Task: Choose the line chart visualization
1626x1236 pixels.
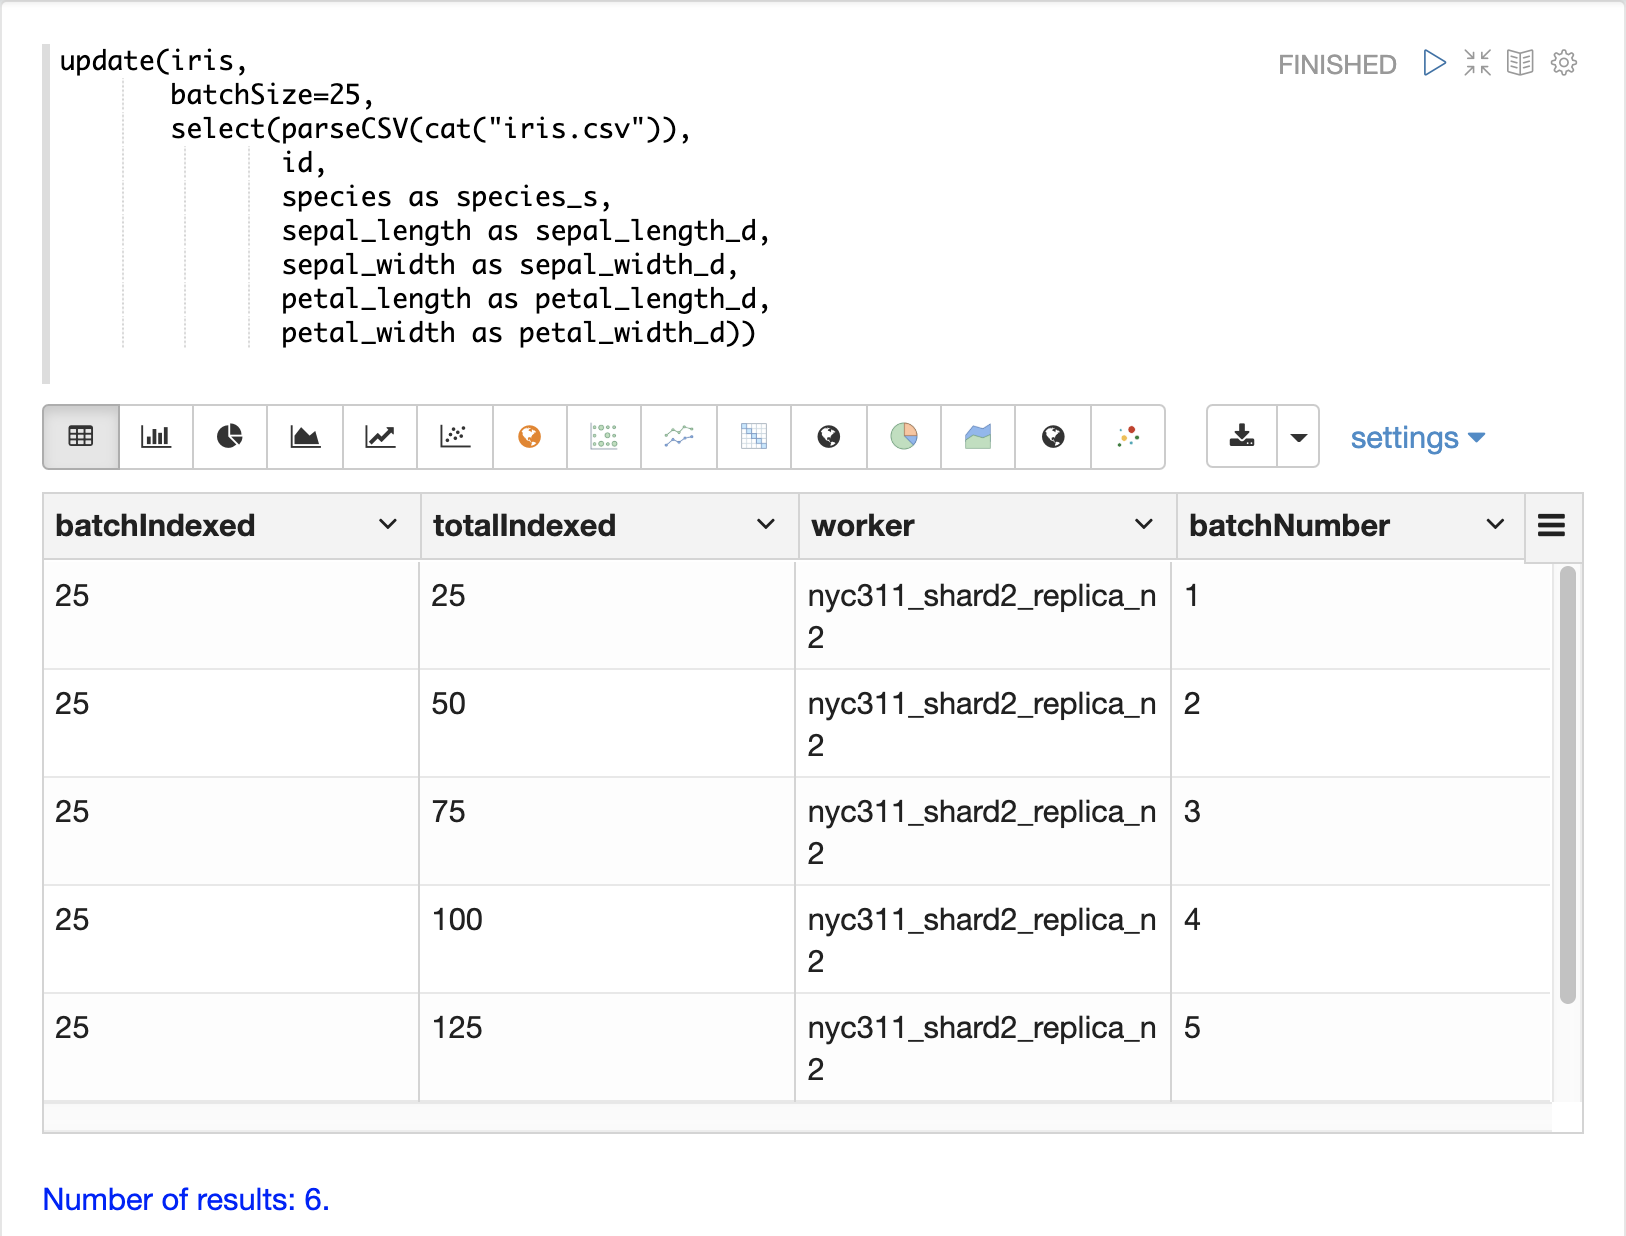Action: 380,436
